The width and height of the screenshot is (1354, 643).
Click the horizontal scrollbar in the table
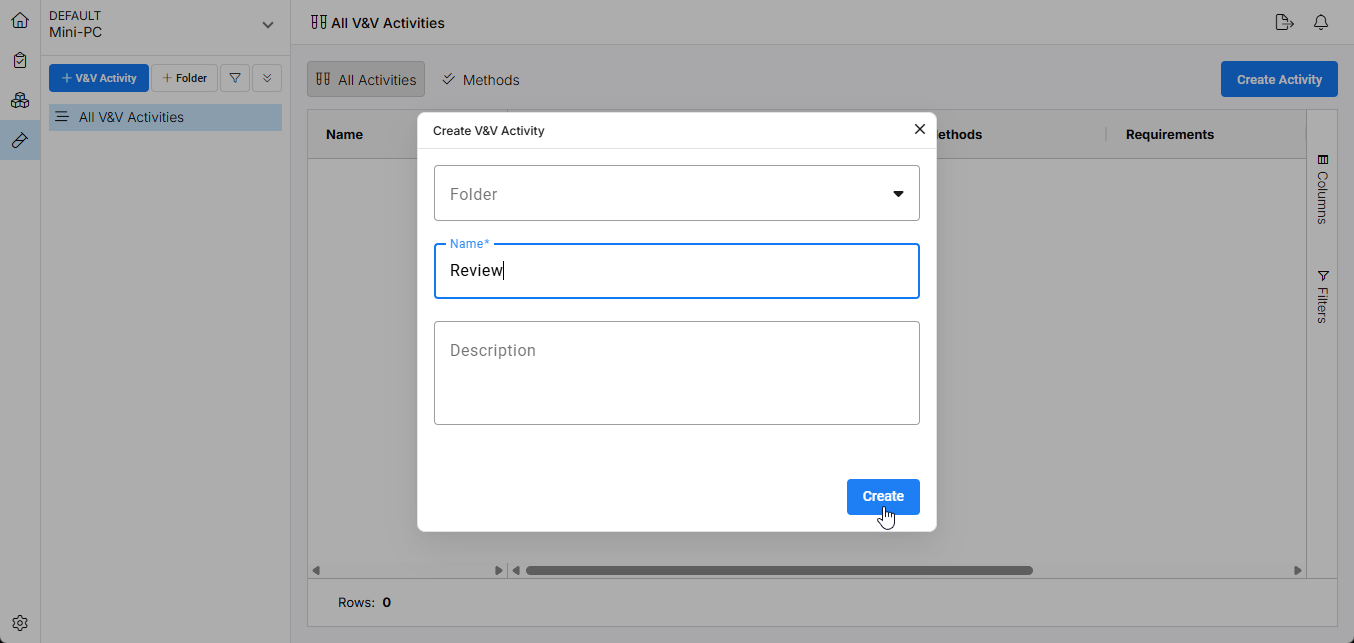(x=779, y=571)
